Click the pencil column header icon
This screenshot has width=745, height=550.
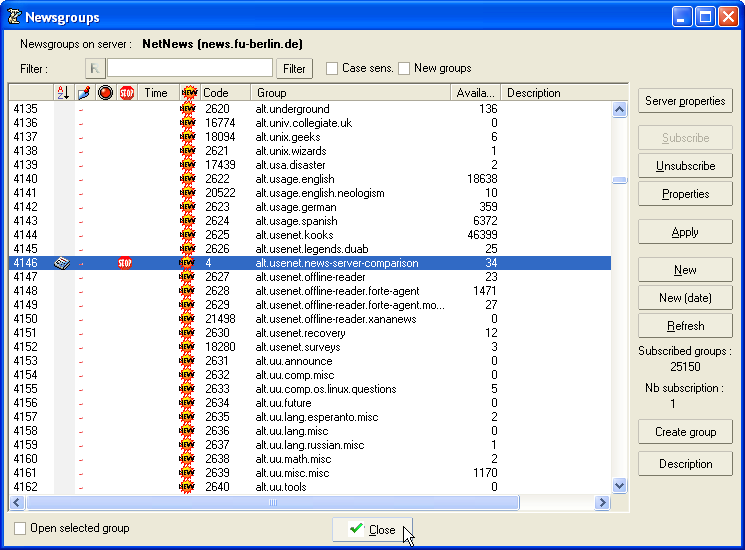pyautogui.click(x=84, y=93)
